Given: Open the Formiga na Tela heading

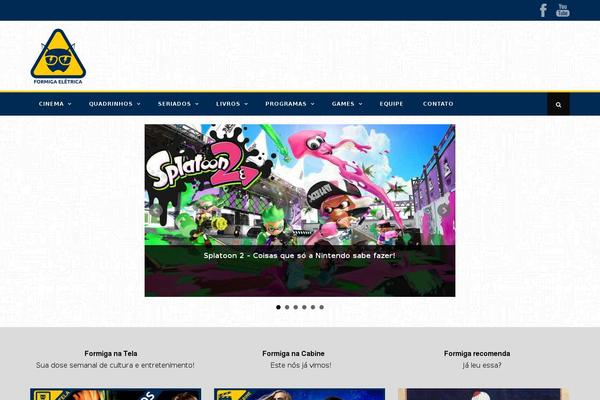Looking at the screenshot, I should 111,353.
